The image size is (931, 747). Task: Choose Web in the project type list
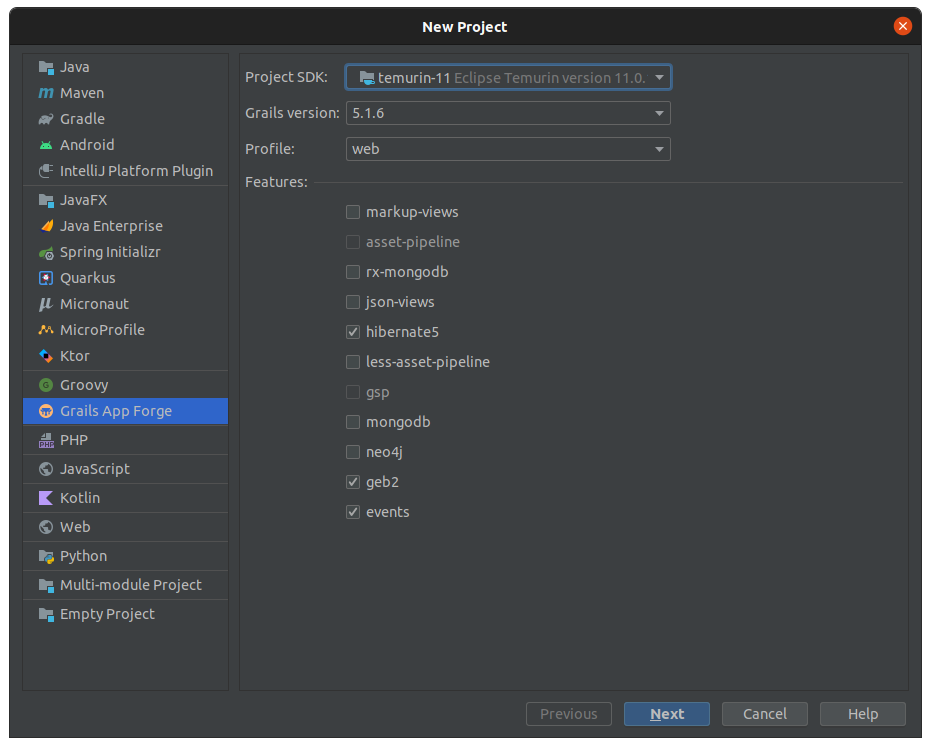click(x=125, y=527)
